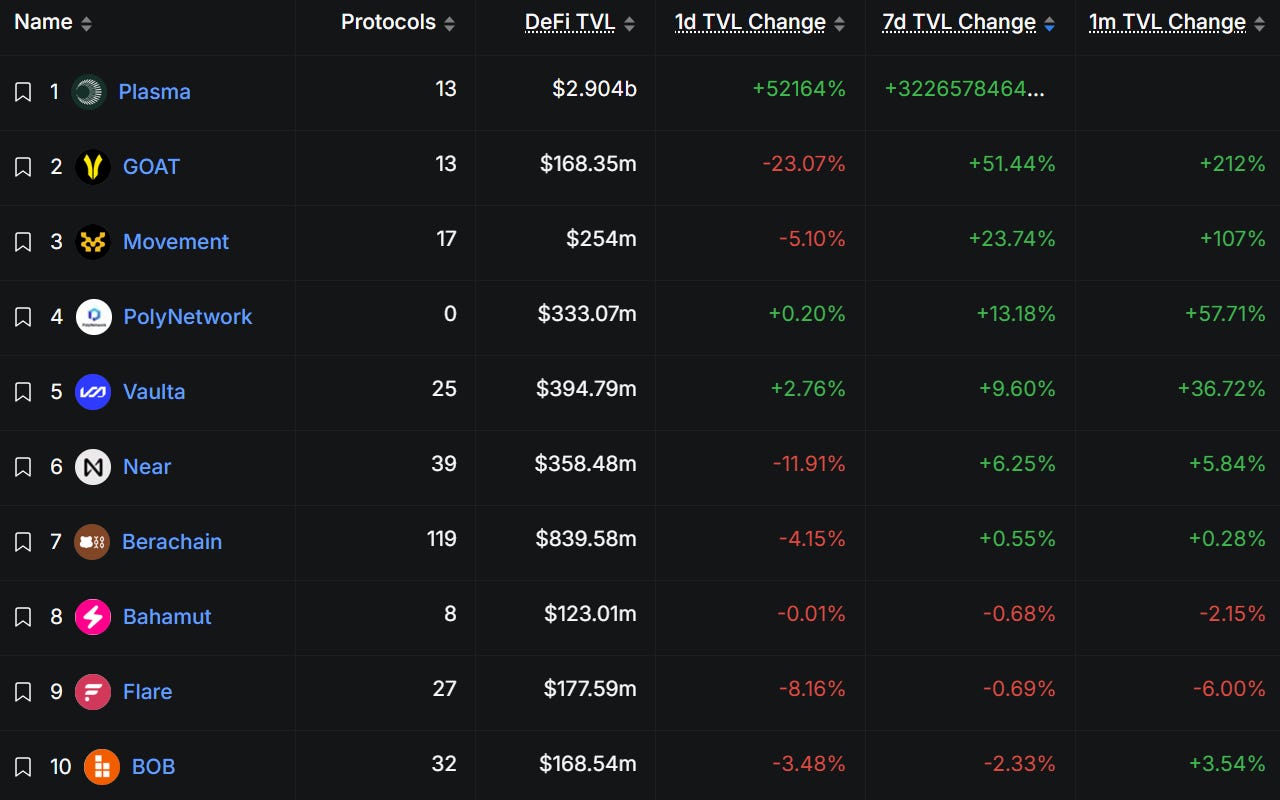Click the Name column header text

43,22
